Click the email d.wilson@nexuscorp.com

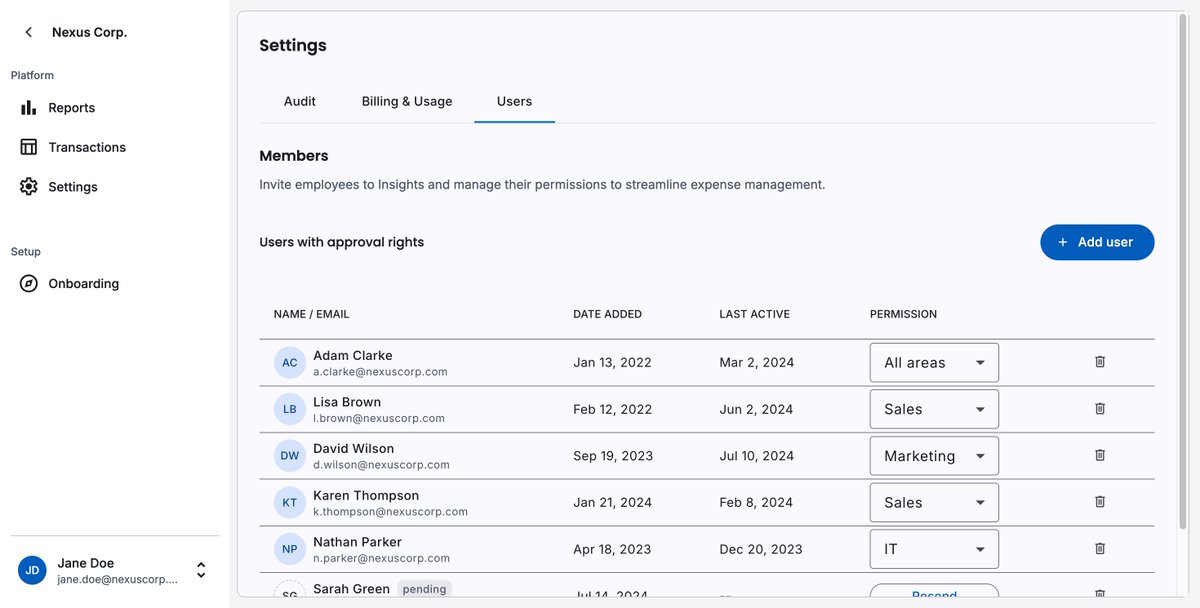pos(381,465)
